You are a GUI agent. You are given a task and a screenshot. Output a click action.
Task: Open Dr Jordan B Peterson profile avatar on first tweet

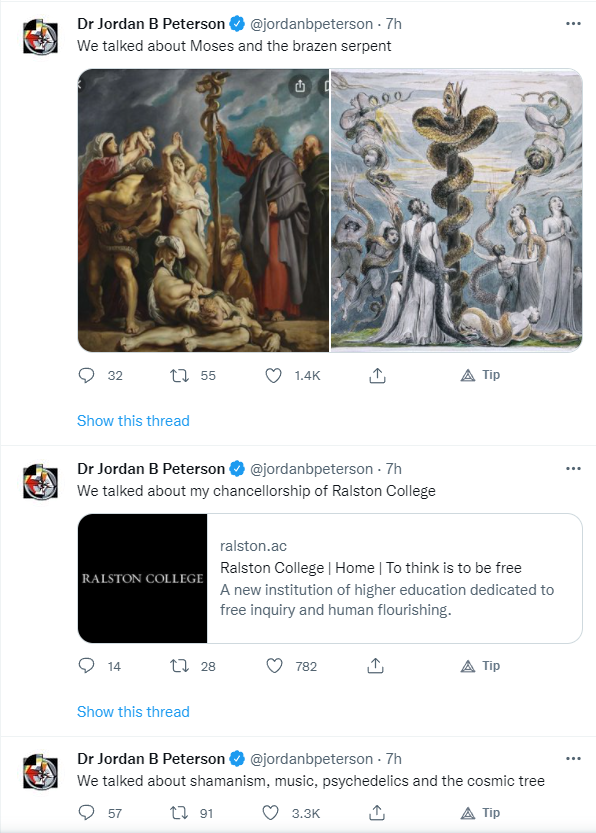click(x=40, y=37)
